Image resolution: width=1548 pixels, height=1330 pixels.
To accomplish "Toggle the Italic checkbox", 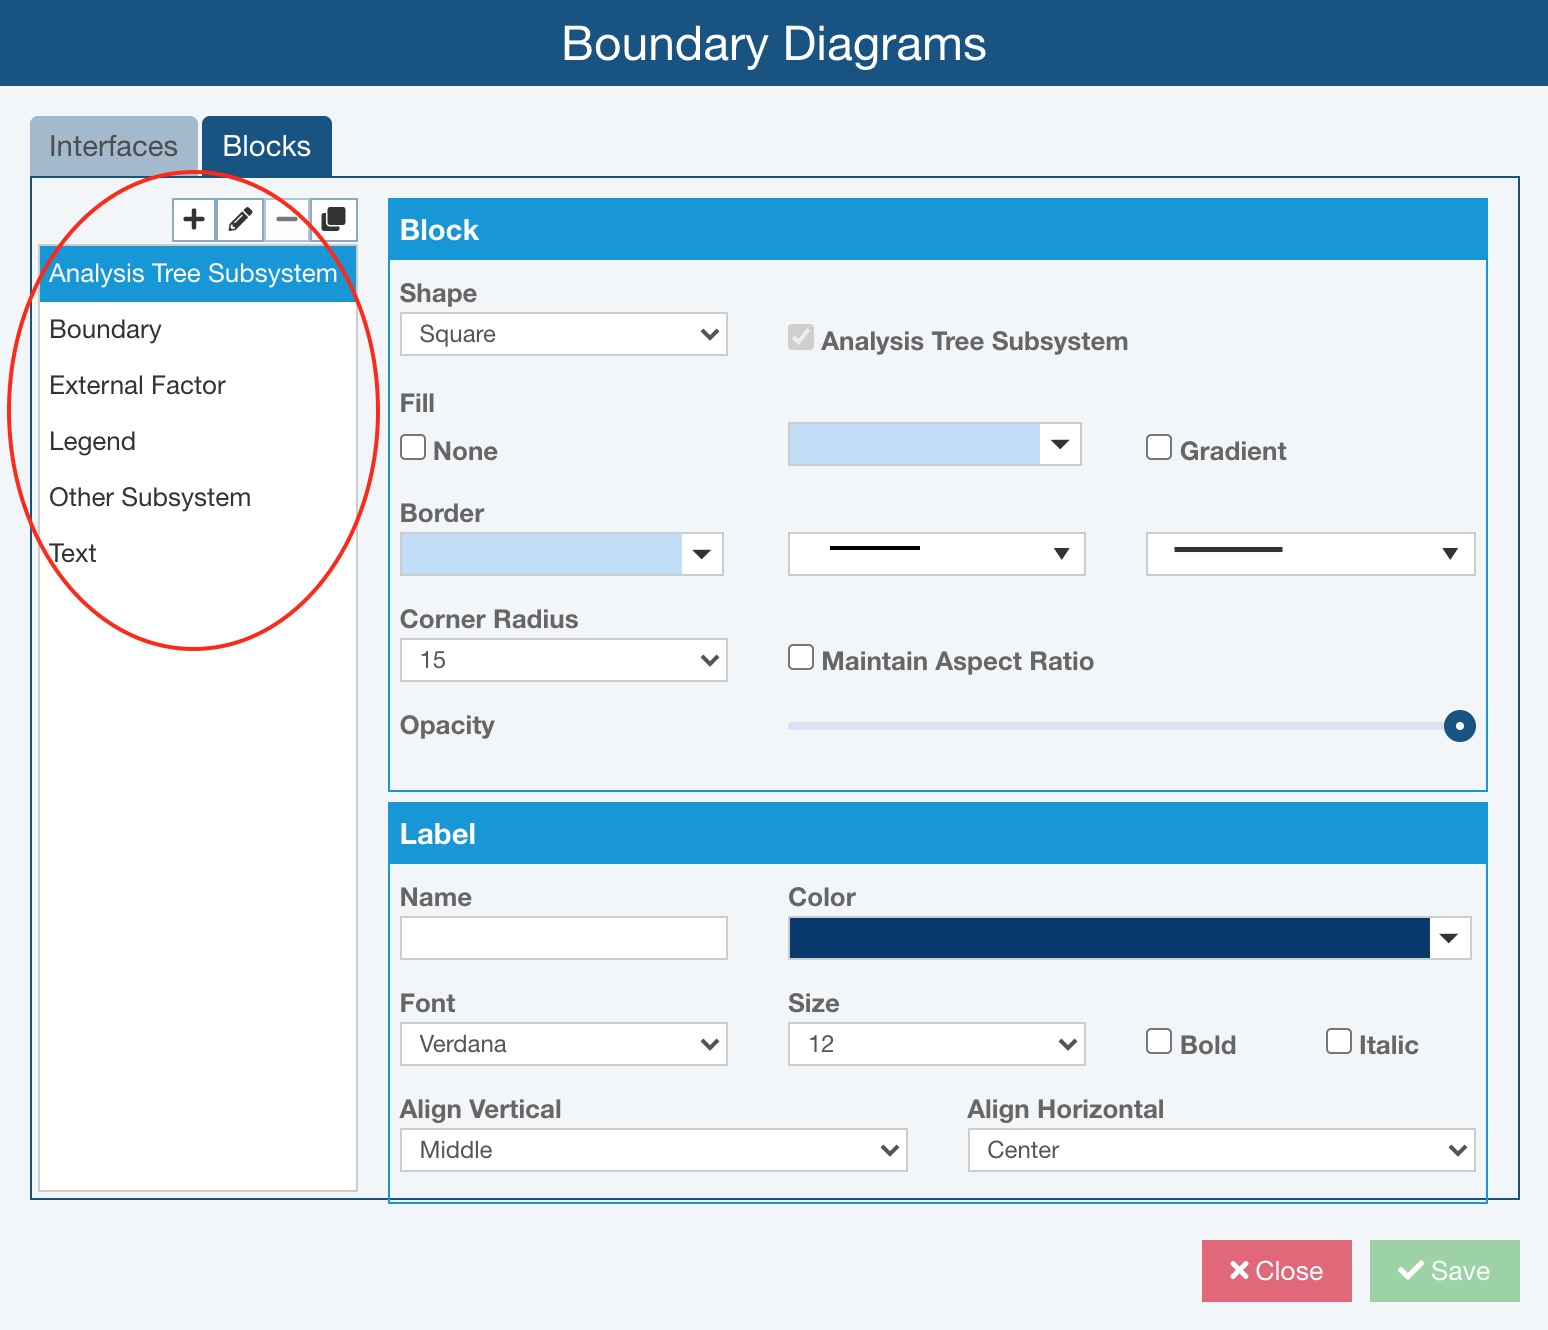I will 1338,1042.
